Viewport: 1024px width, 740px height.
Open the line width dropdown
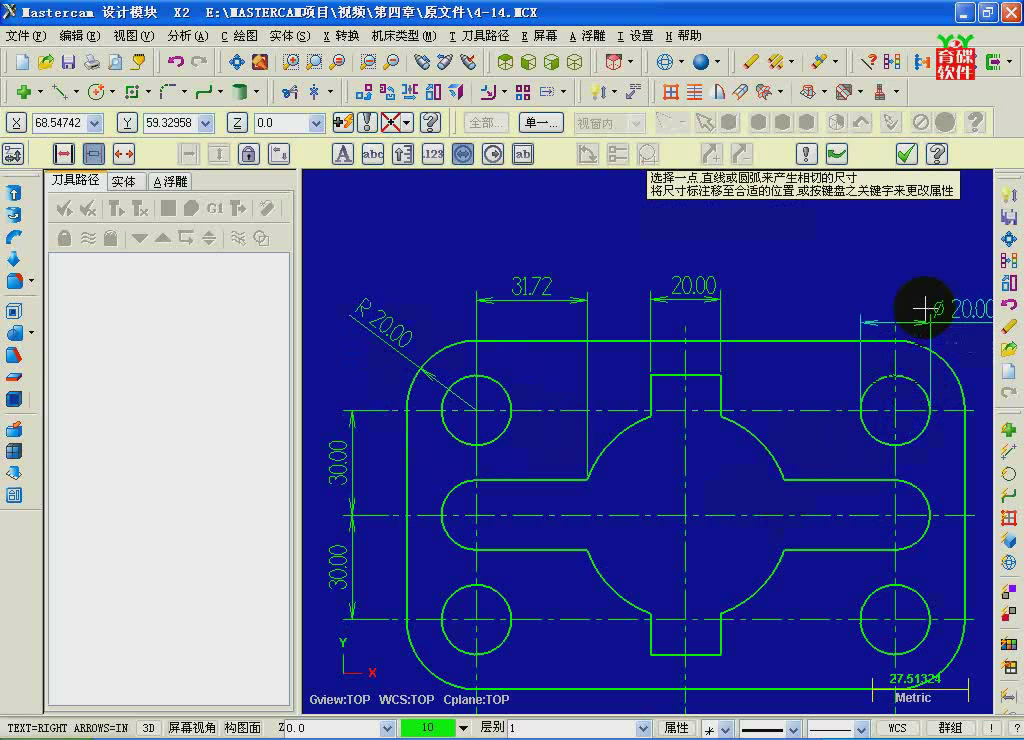click(861, 729)
